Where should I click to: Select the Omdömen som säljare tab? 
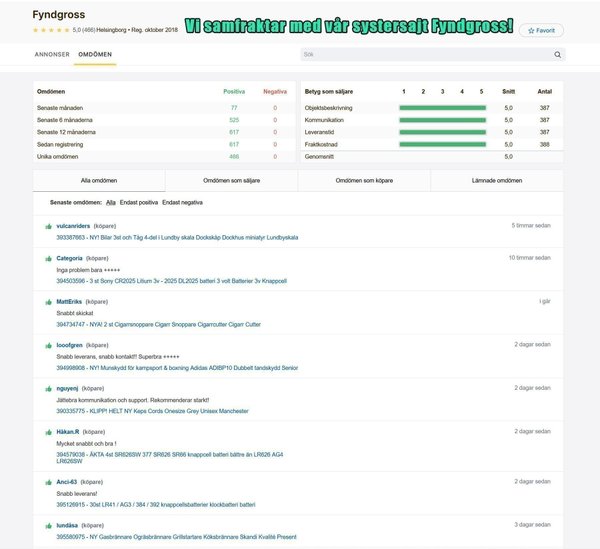coord(231,181)
